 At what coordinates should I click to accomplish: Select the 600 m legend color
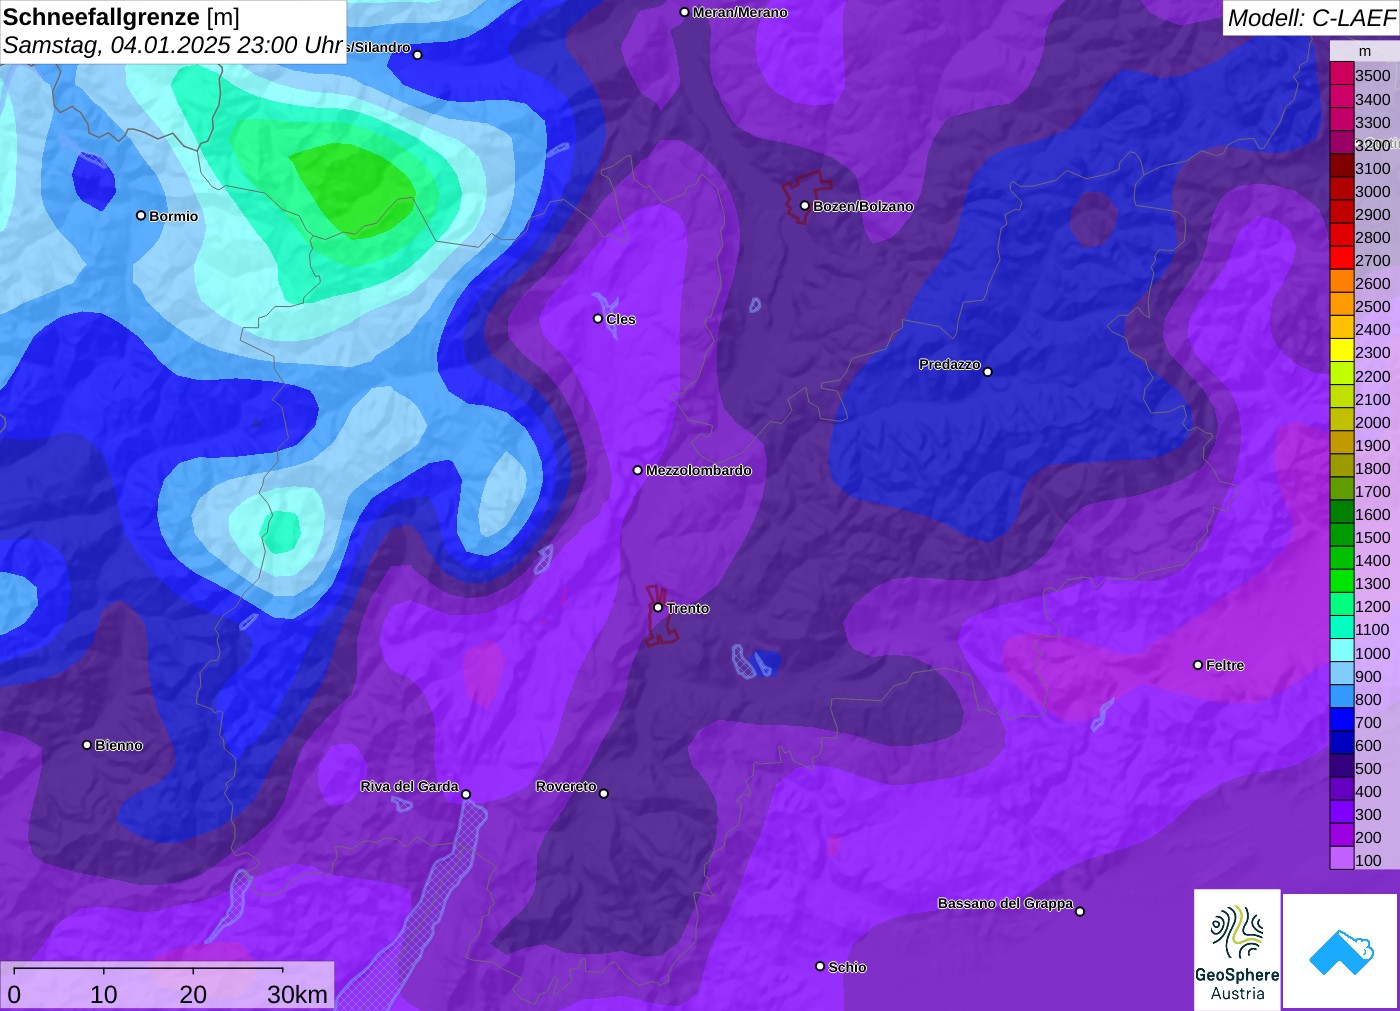pos(1342,744)
